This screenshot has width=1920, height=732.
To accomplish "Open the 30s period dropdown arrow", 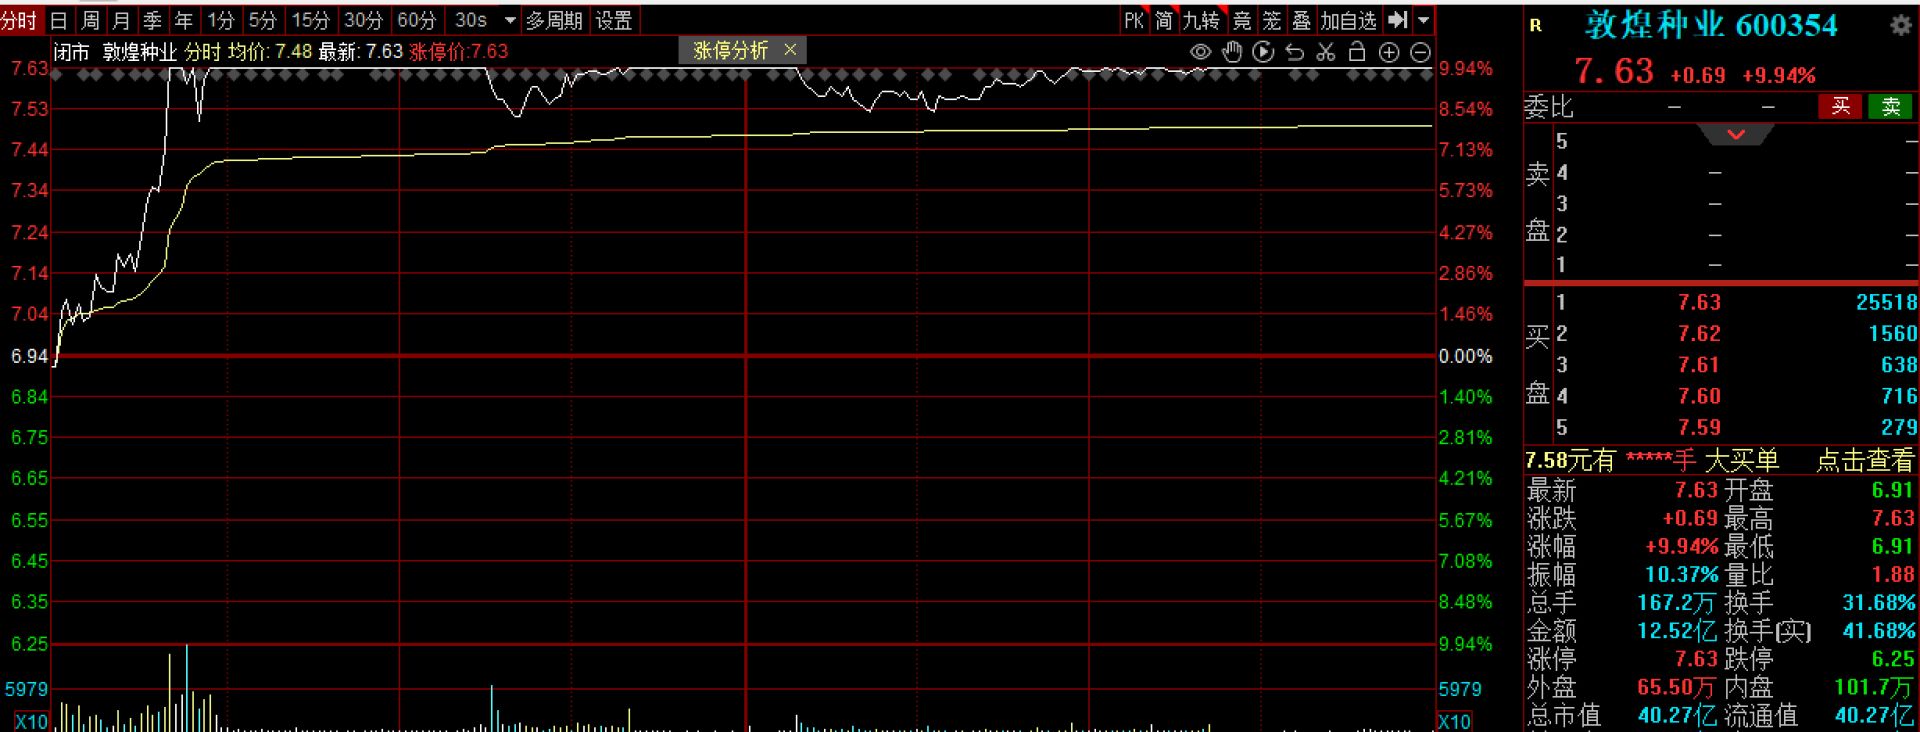I will (510, 20).
